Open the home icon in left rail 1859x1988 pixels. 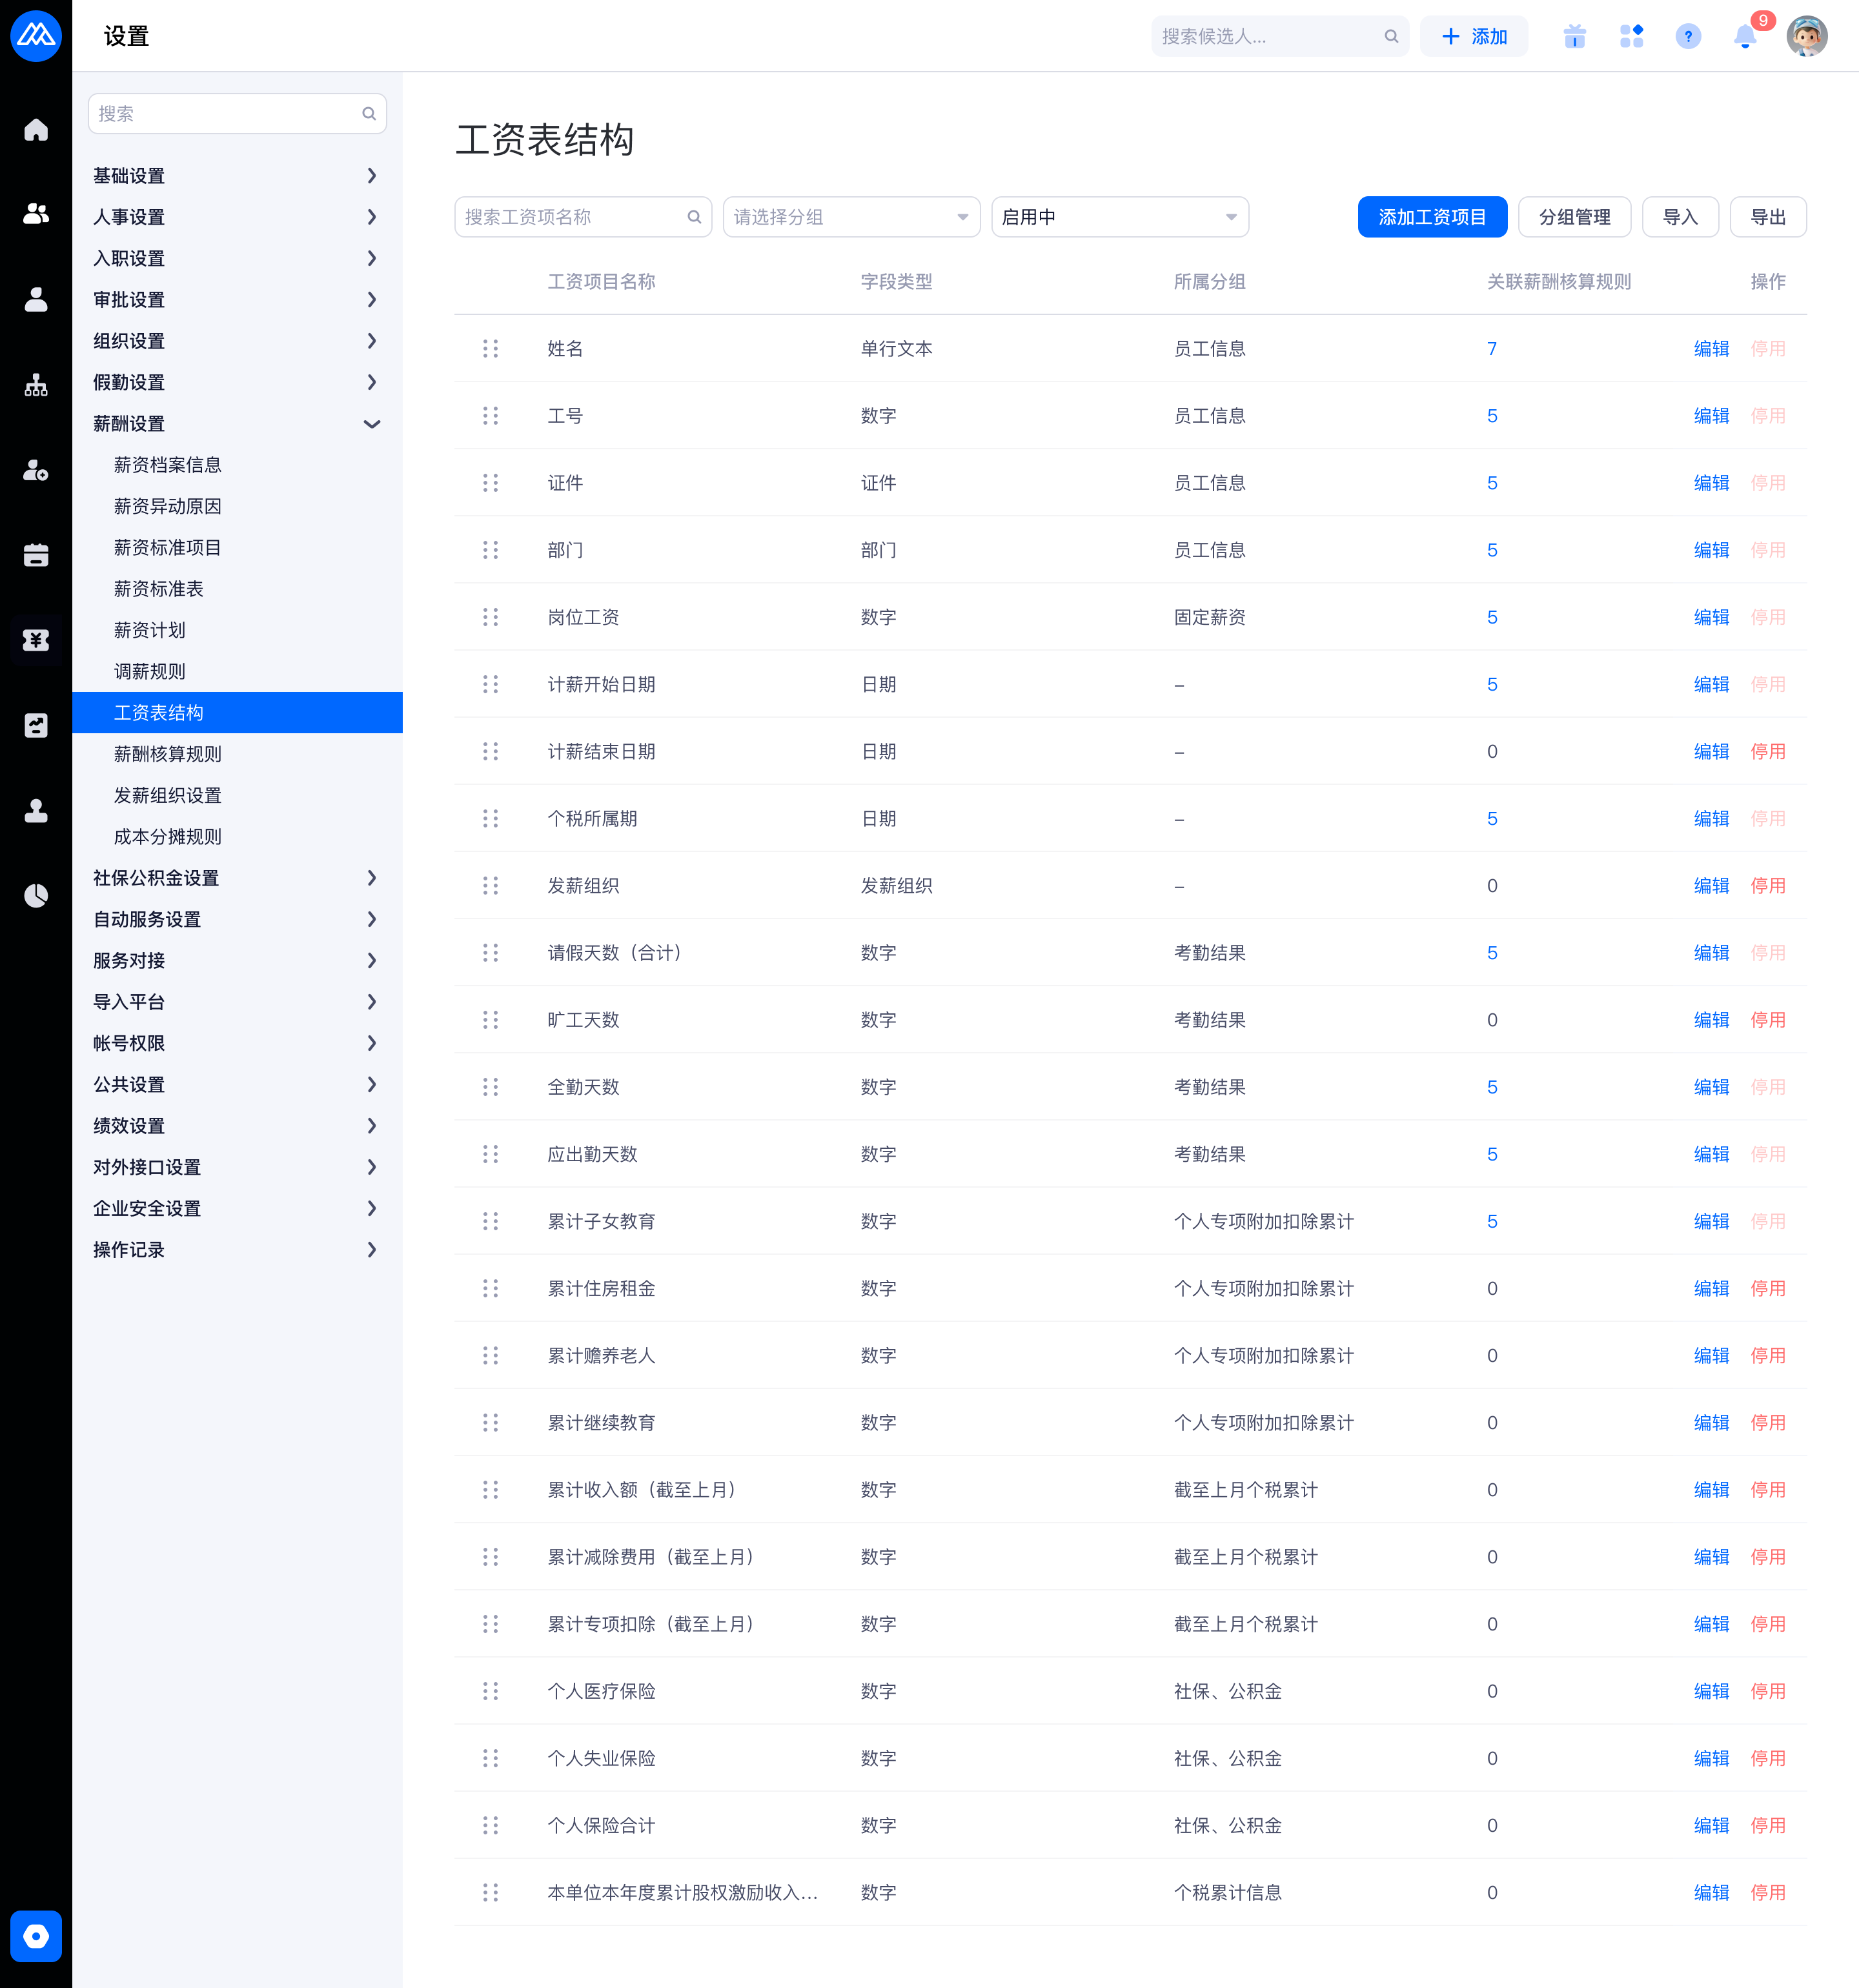pyautogui.click(x=36, y=130)
